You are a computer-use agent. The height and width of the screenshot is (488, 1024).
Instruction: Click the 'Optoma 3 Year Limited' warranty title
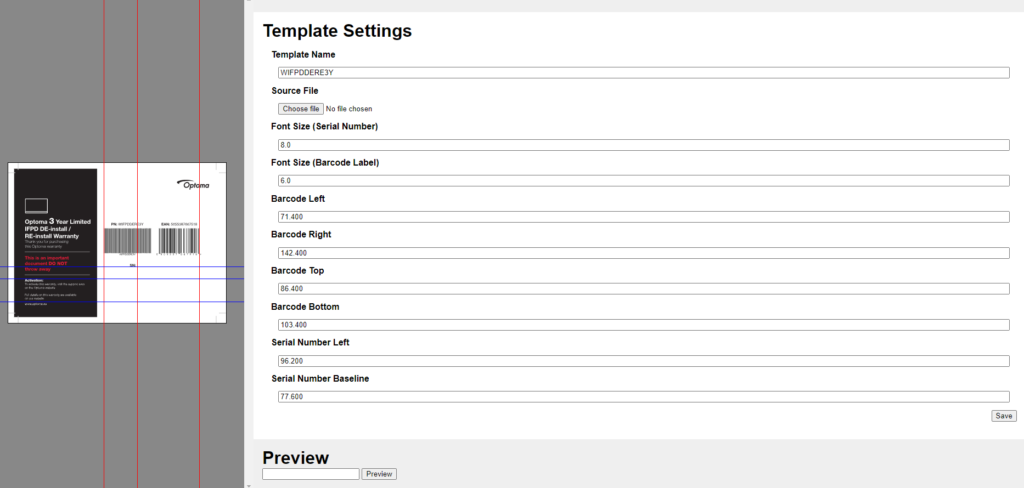(x=58, y=223)
